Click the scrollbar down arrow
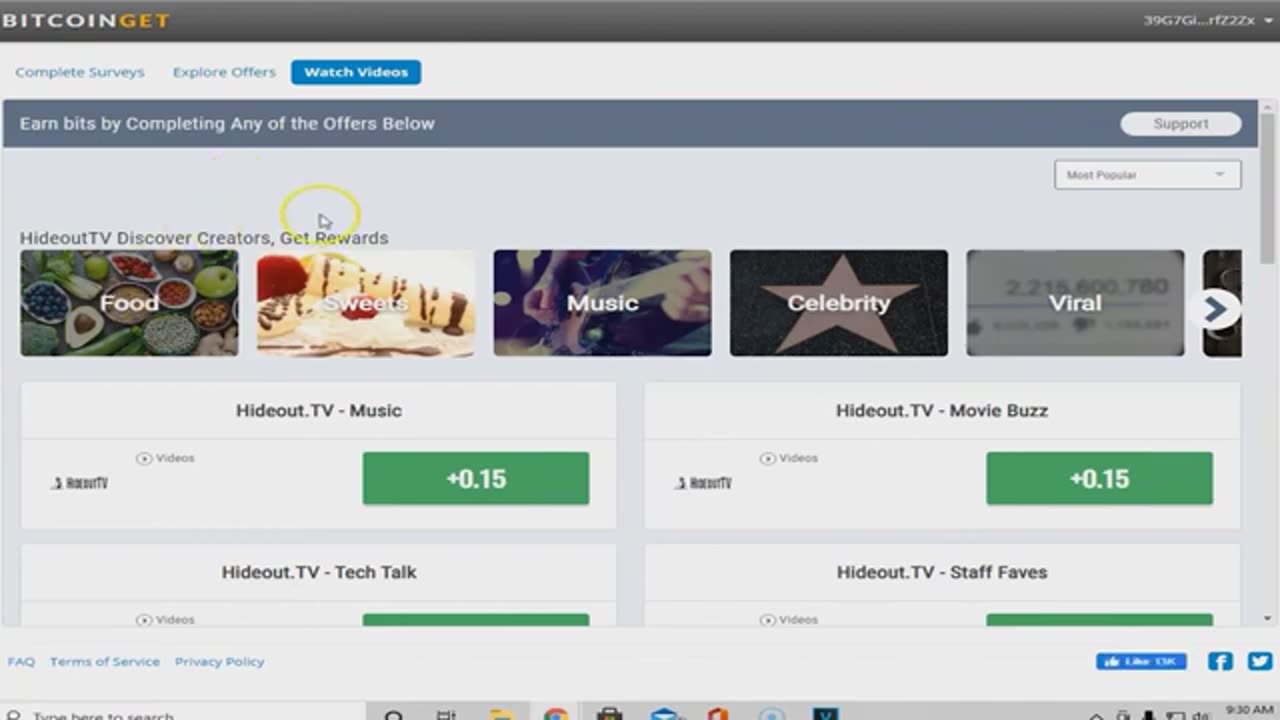The image size is (1280, 720). [1268, 619]
